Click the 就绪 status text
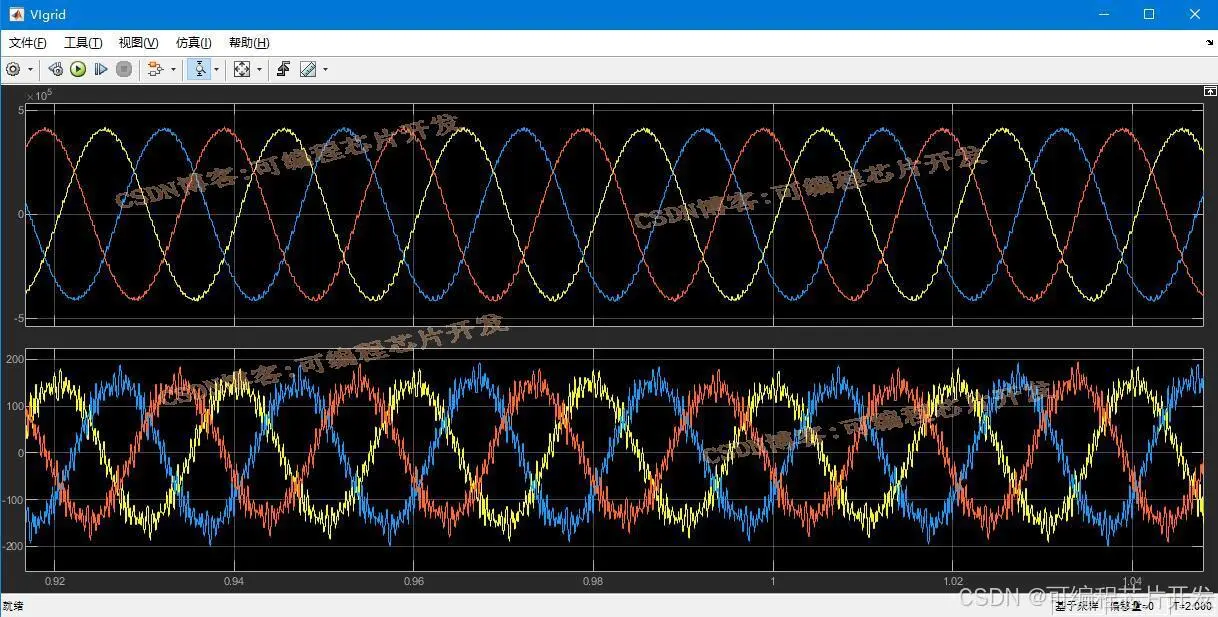The height and width of the screenshot is (617, 1218). [x=13, y=606]
